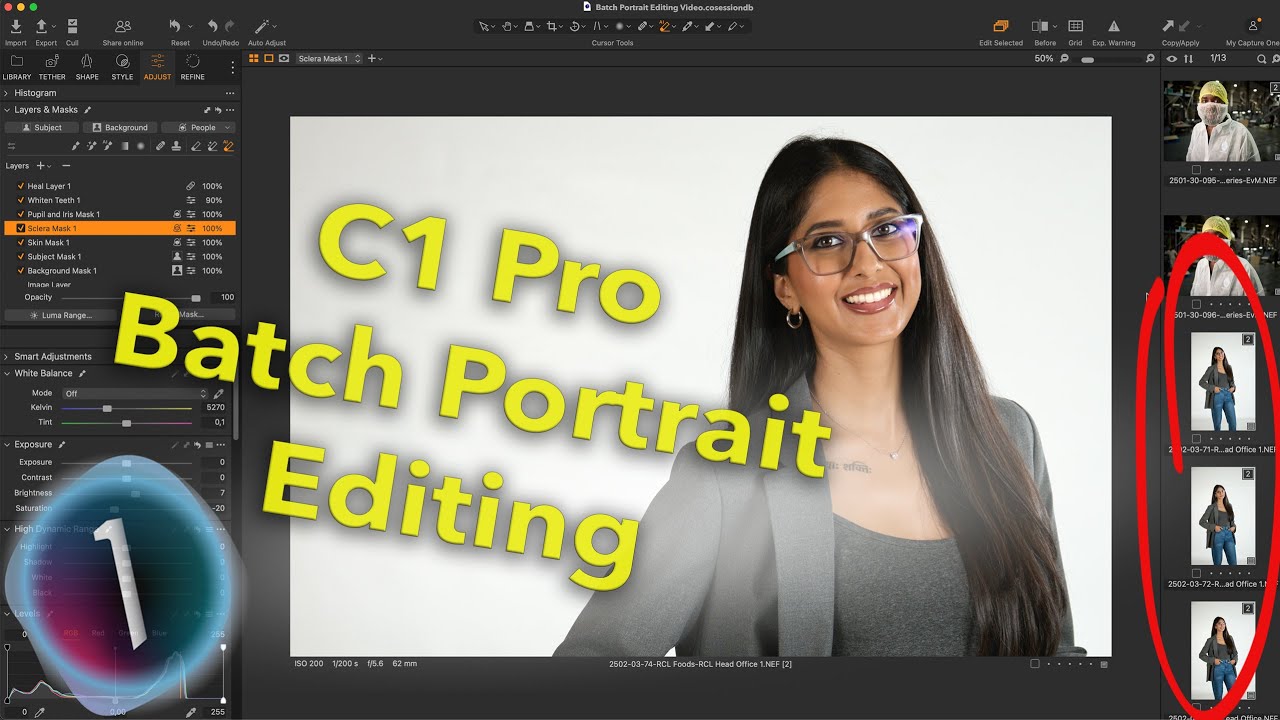Toggle the Heal Layer 1 checkmark
This screenshot has width=1280, height=720.
[21, 186]
